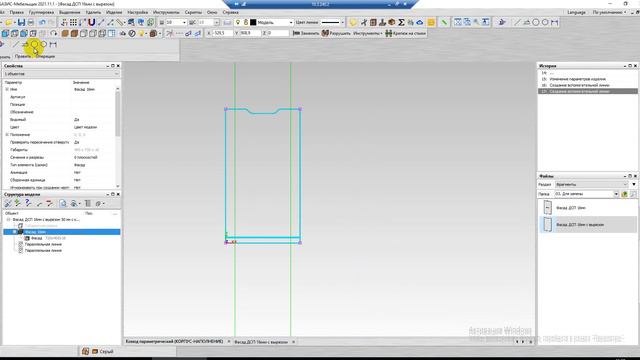Screen dimensions: 640x360
Task: Click the zoom-to-fit icon in top toolbar
Action: pos(458,22)
